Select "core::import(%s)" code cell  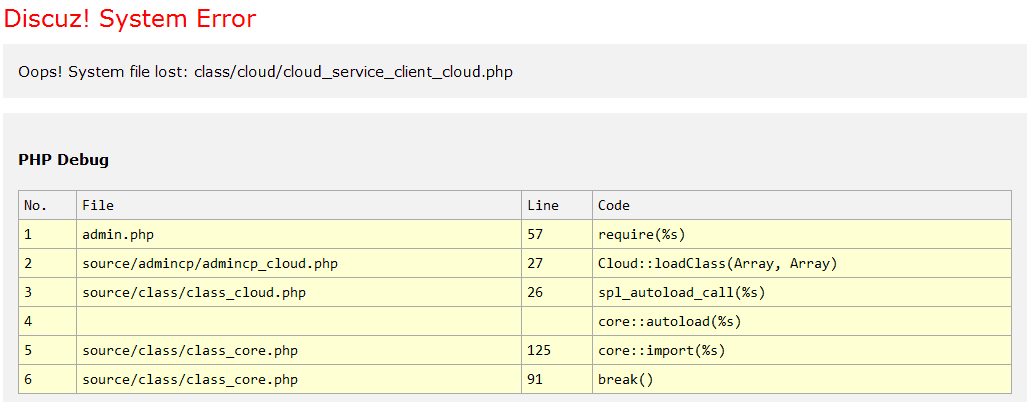tap(802, 351)
